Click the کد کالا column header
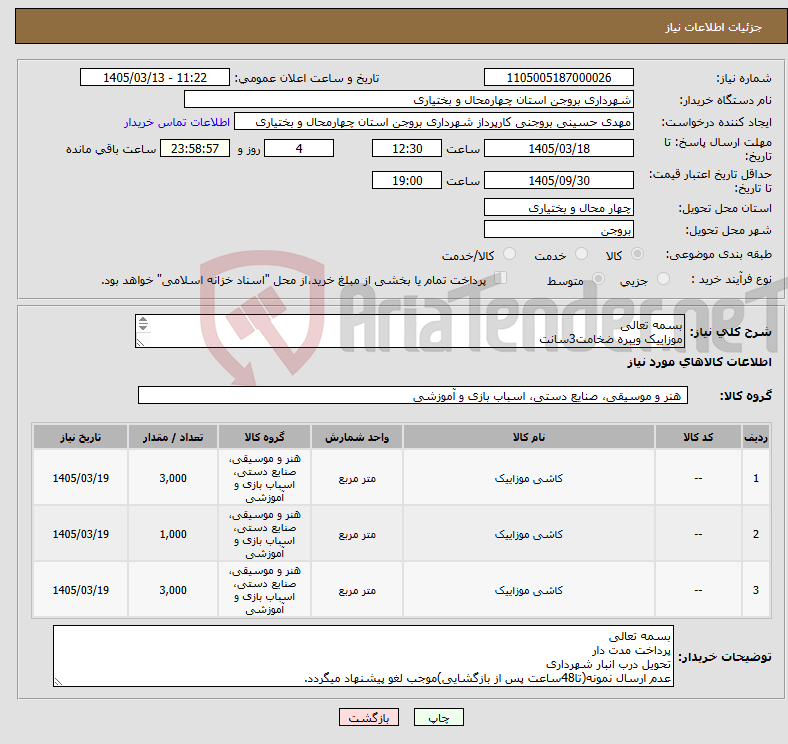 pyautogui.click(x=698, y=437)
